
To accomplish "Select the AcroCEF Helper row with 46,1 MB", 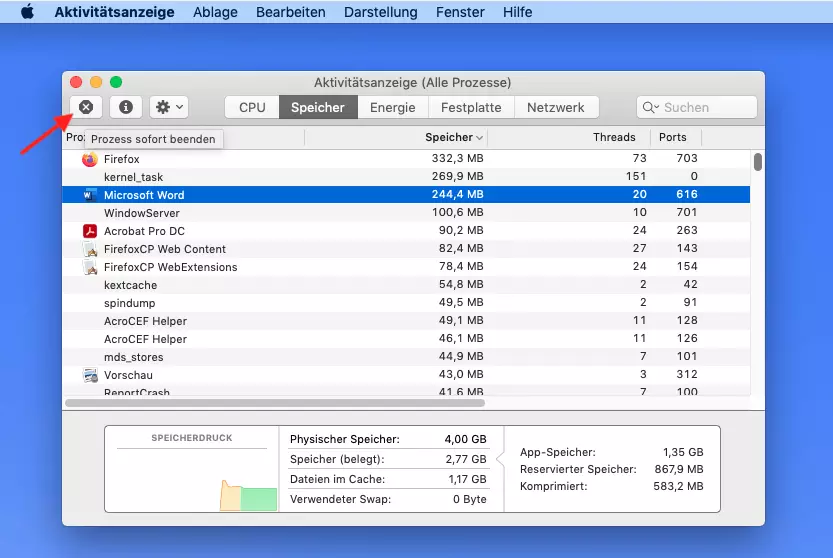I will click(406, 339).
